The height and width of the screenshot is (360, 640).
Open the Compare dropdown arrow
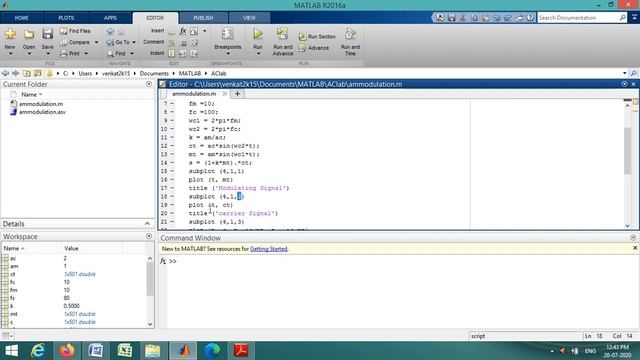coord(96,42)
